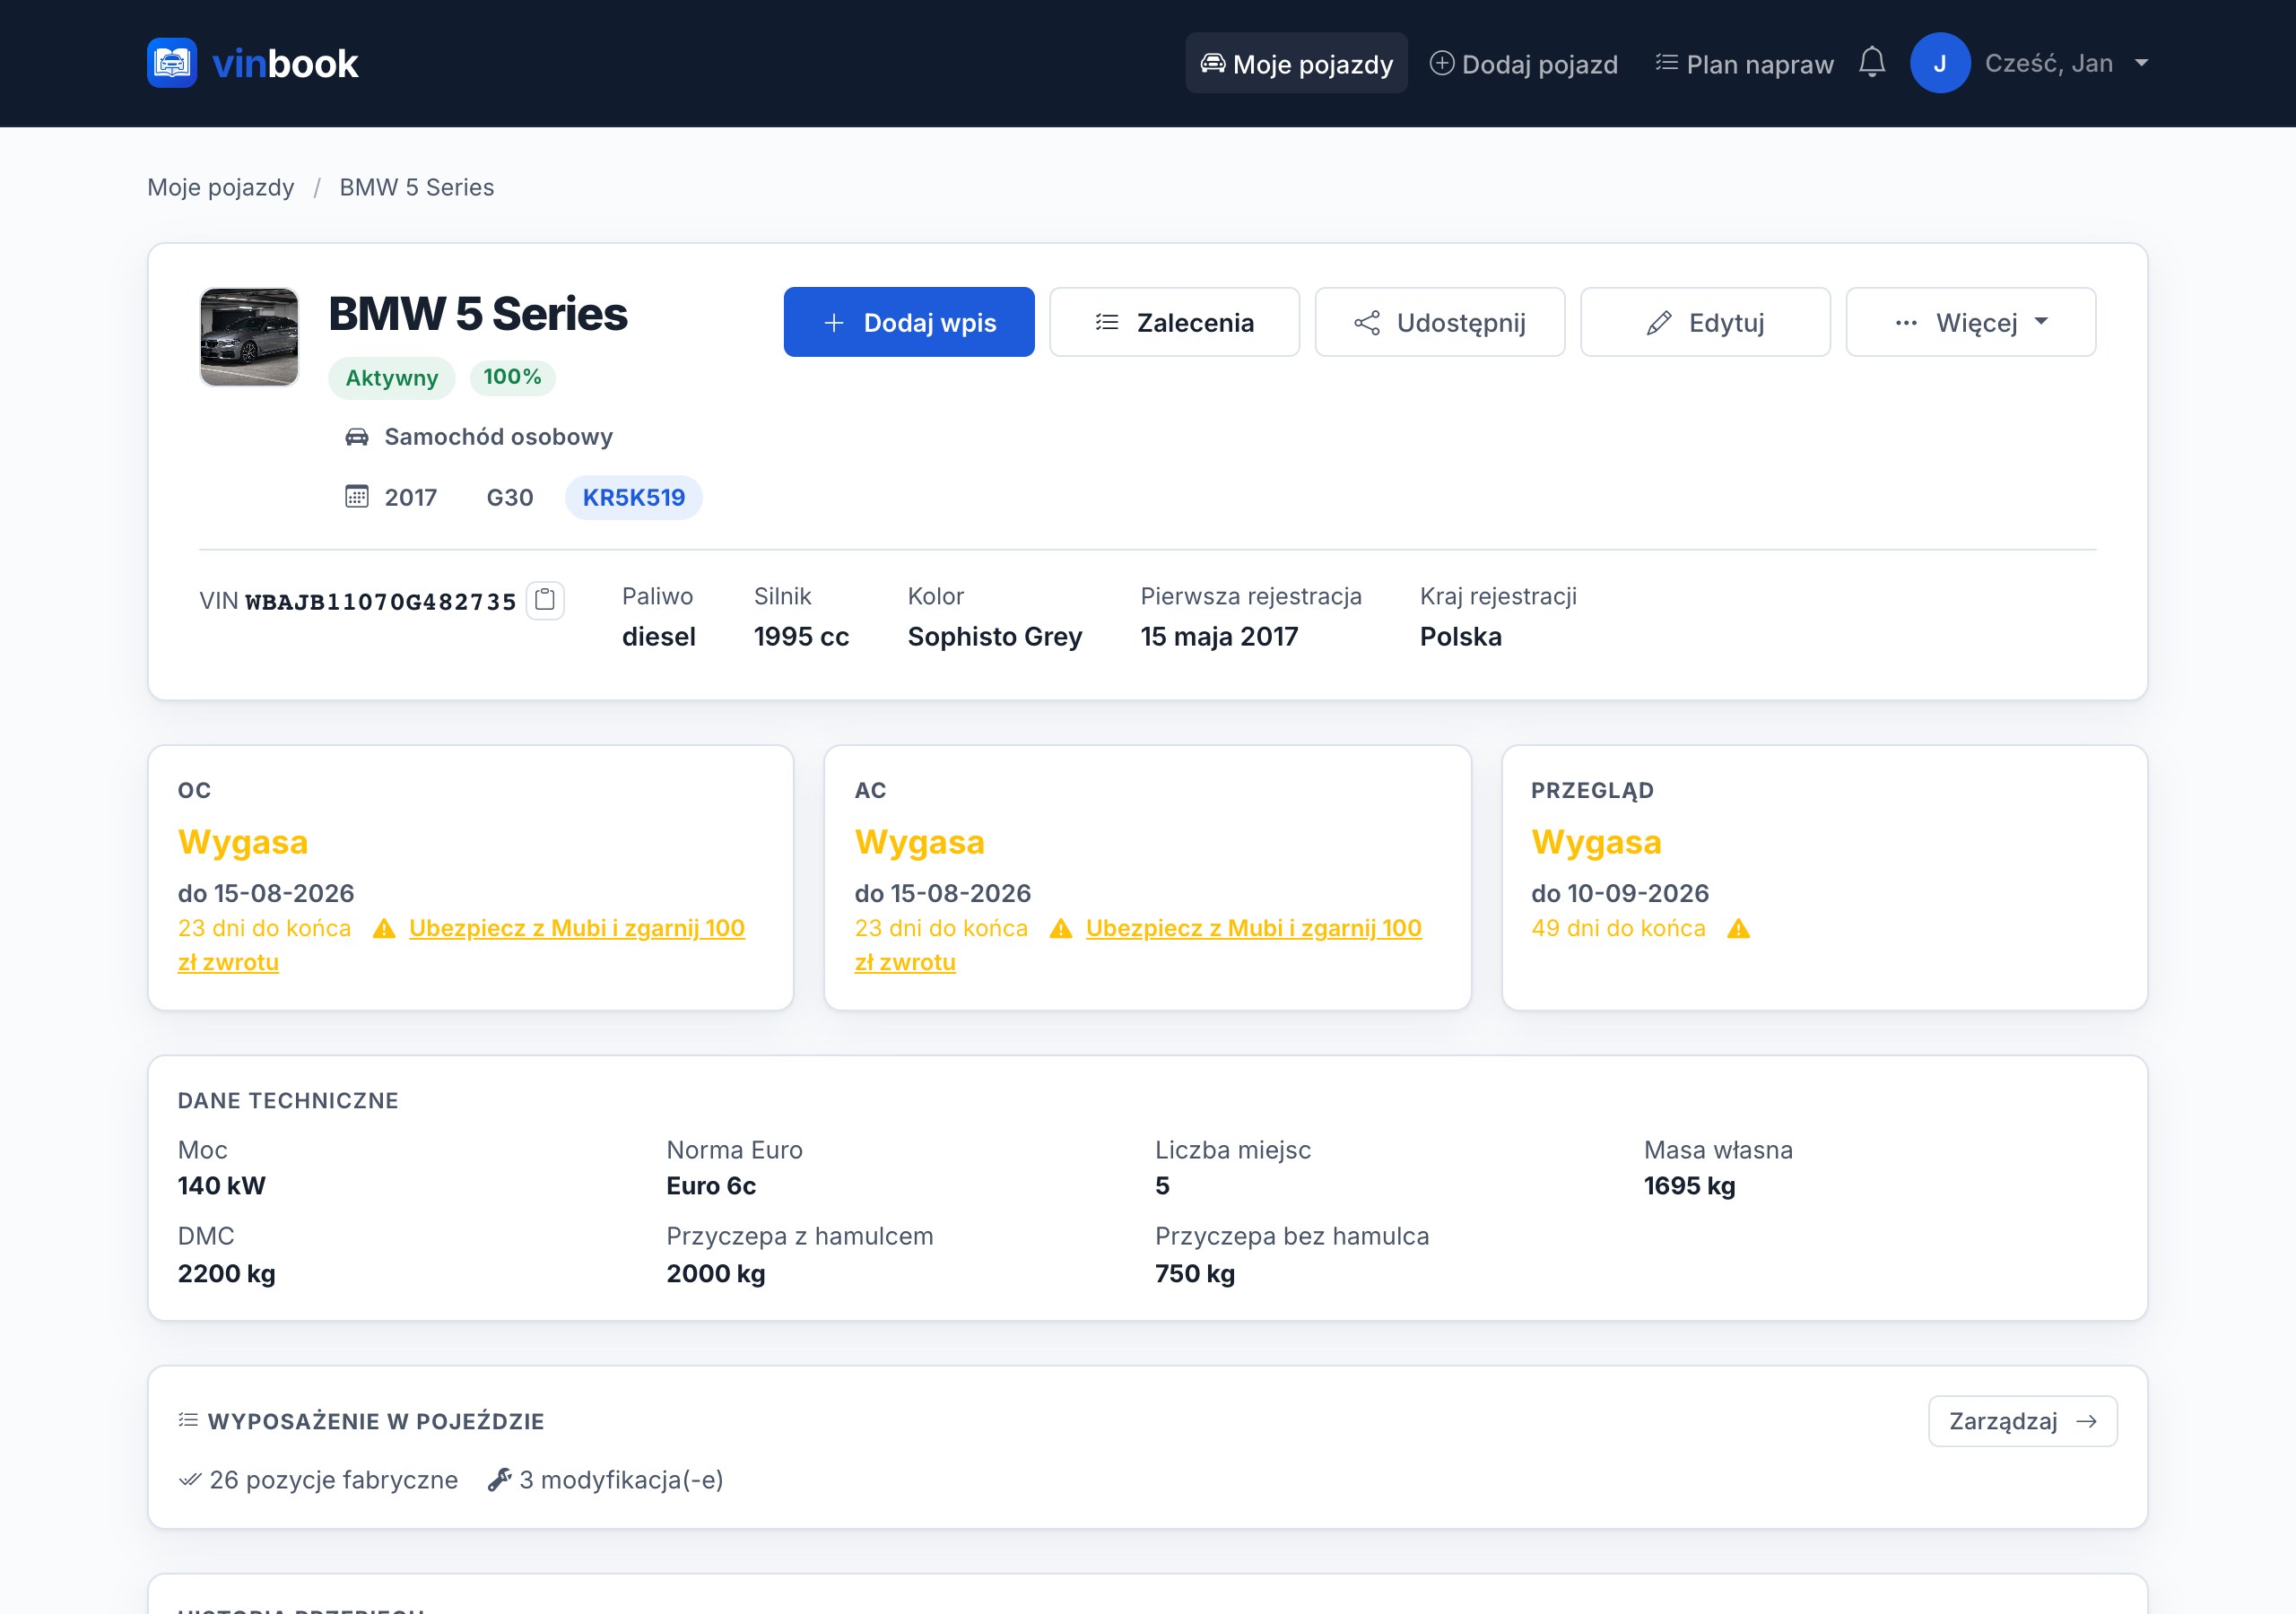Click the Sophisto Grey color value
The height and width of the screenshot is (1614, 2296).
click(x=994, y=637)
